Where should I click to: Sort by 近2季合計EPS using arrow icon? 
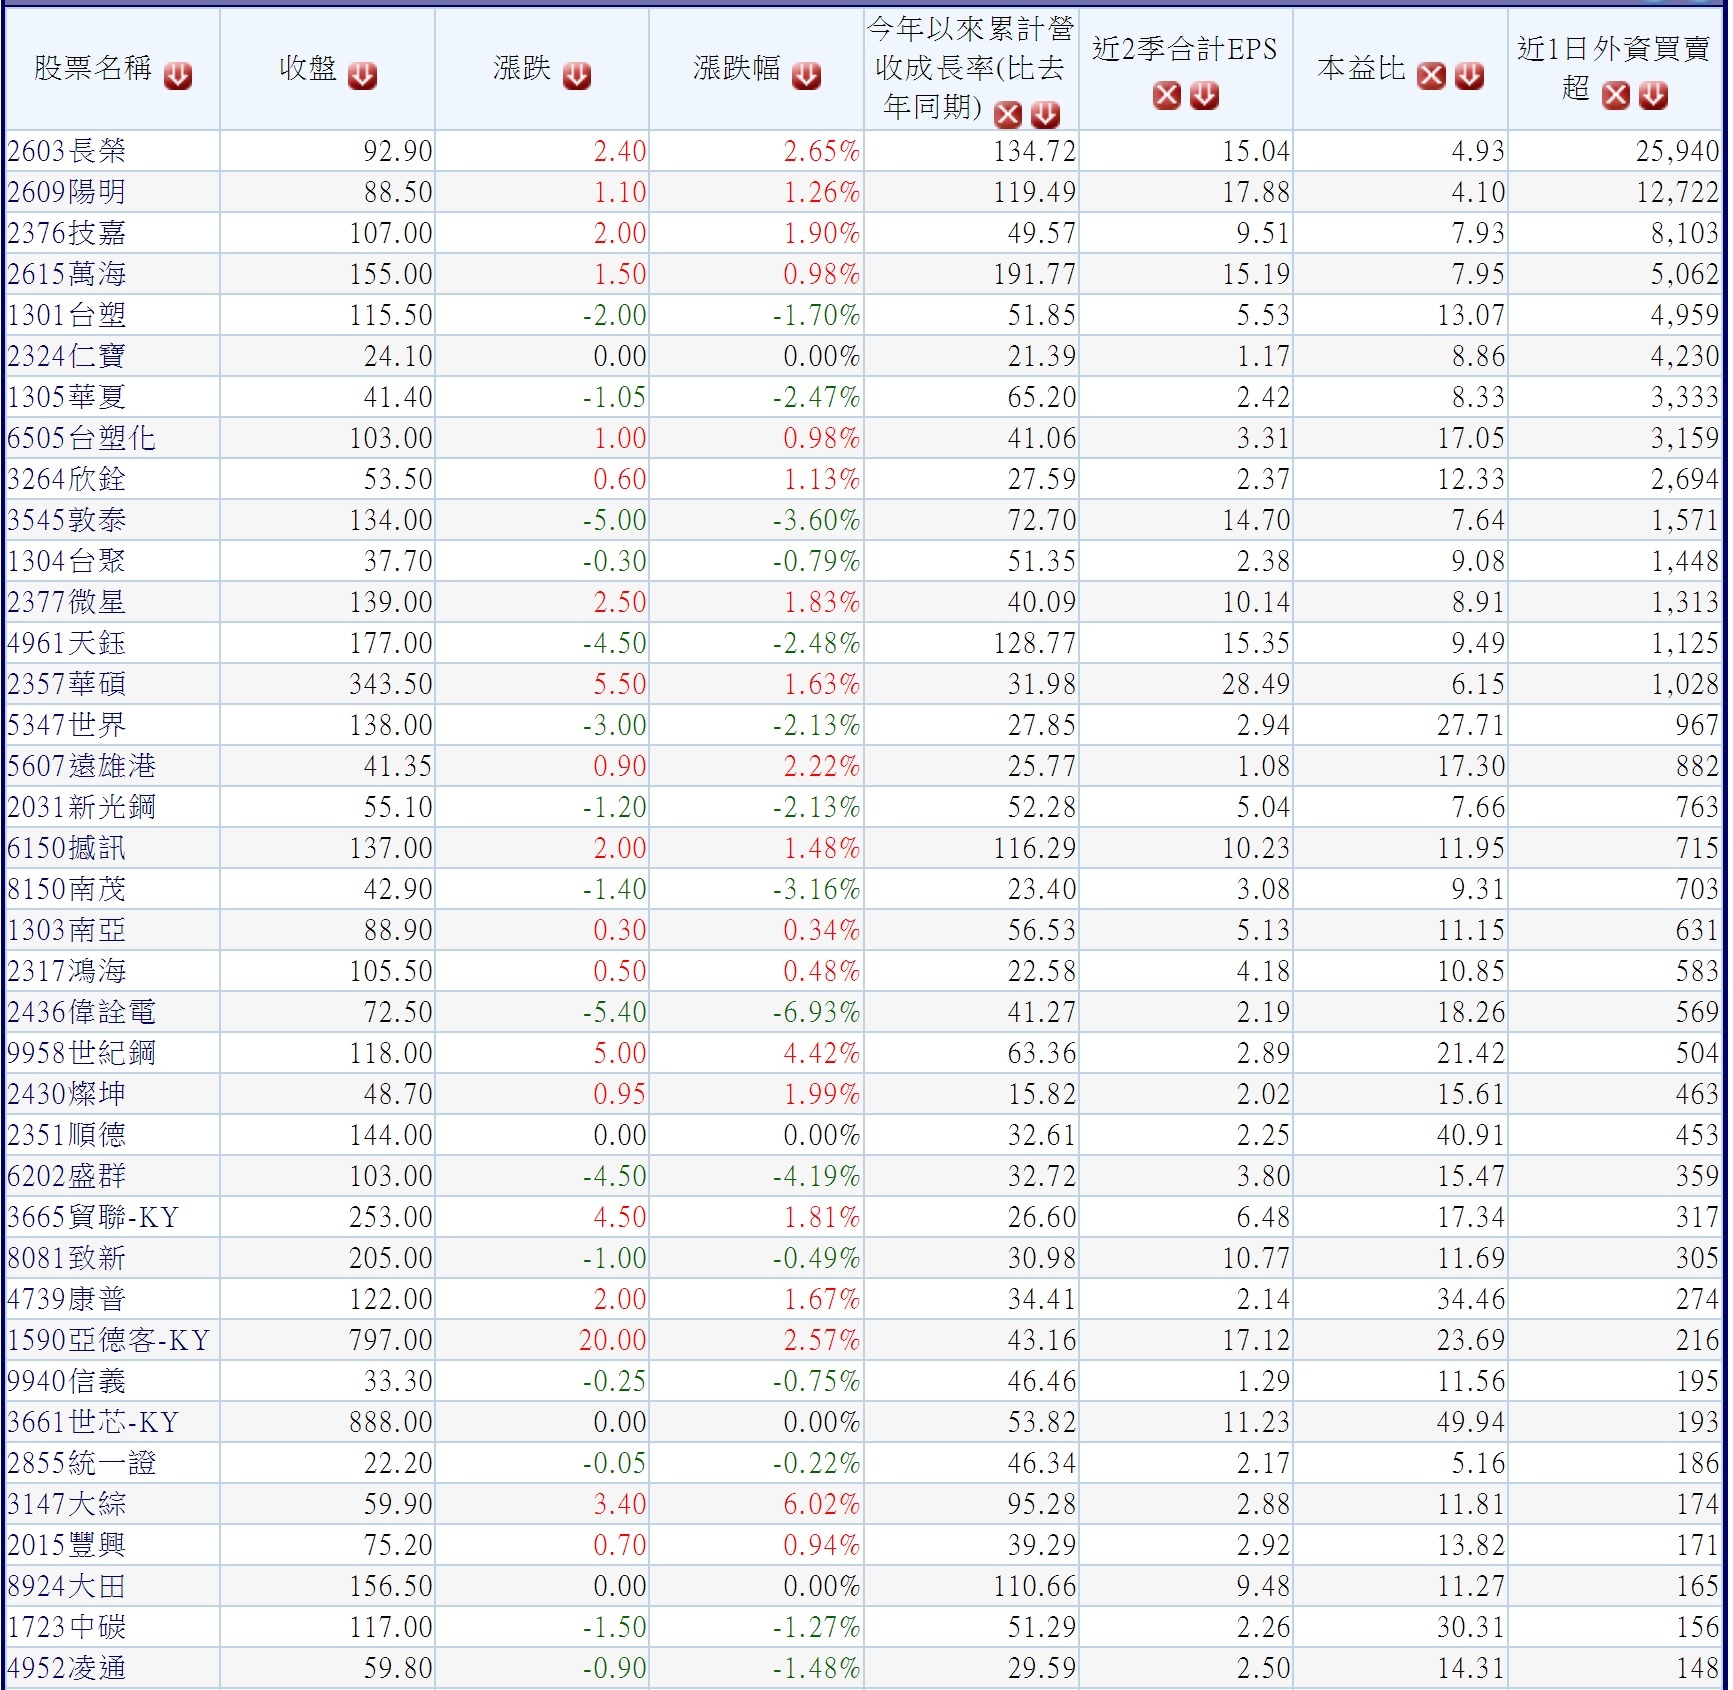coord(1204,95)
